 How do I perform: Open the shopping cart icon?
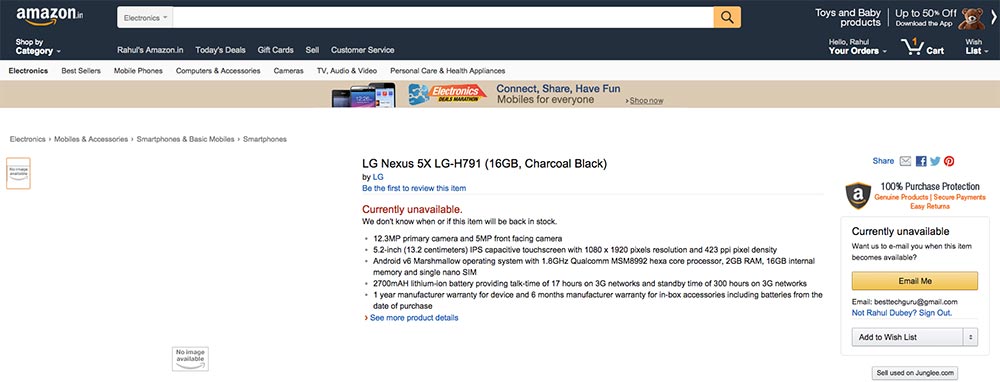pos(922,47)
